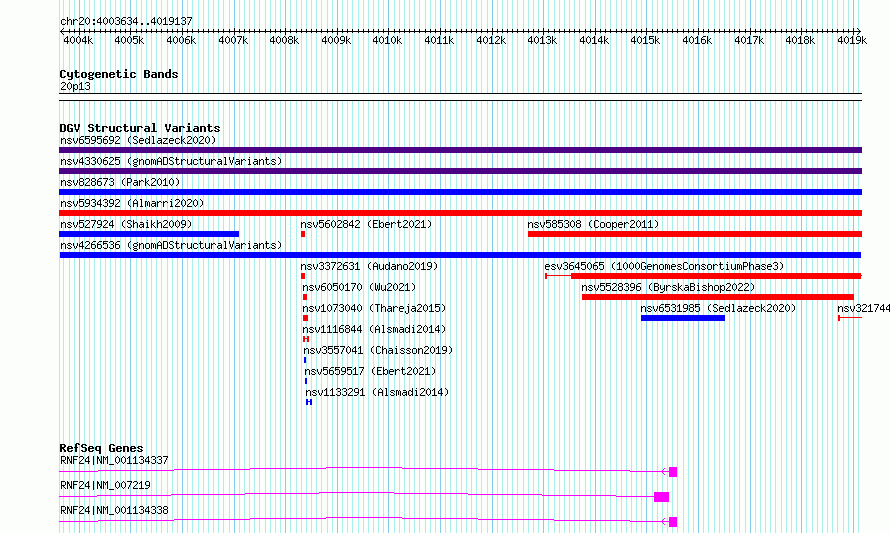Open the nsv4330625 (gnomADStructuralVariants) label

171,161
